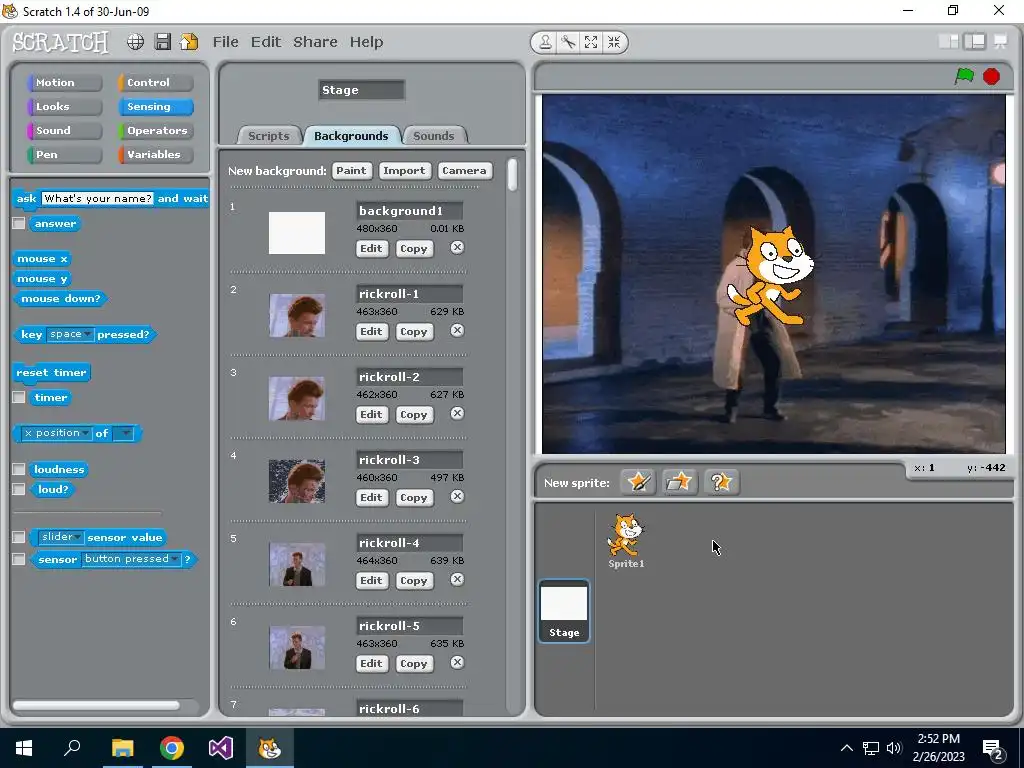Select the Stage thumbnail
Viewport: 1024px width, 768px height.
[564, 611]
